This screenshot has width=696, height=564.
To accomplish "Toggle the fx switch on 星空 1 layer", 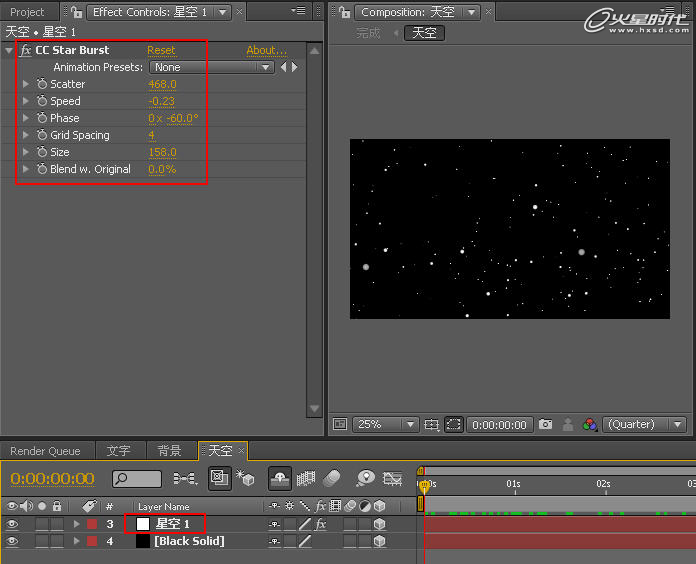I will click(x=320, y=524).
